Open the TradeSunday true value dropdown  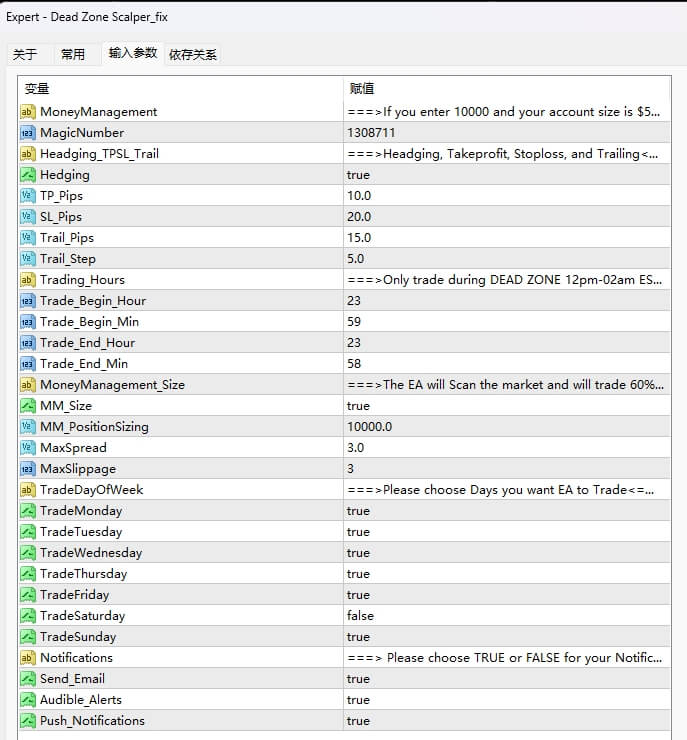click(358, 637)
